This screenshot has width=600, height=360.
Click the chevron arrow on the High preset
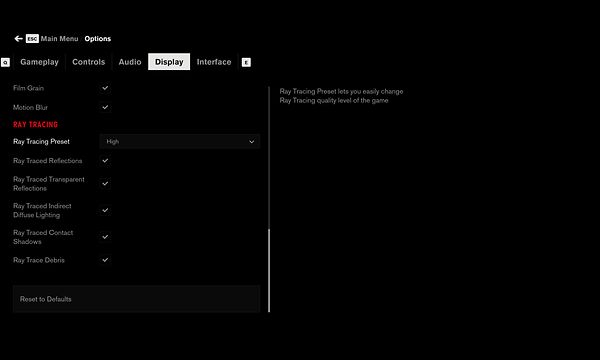tap(251, 142)
